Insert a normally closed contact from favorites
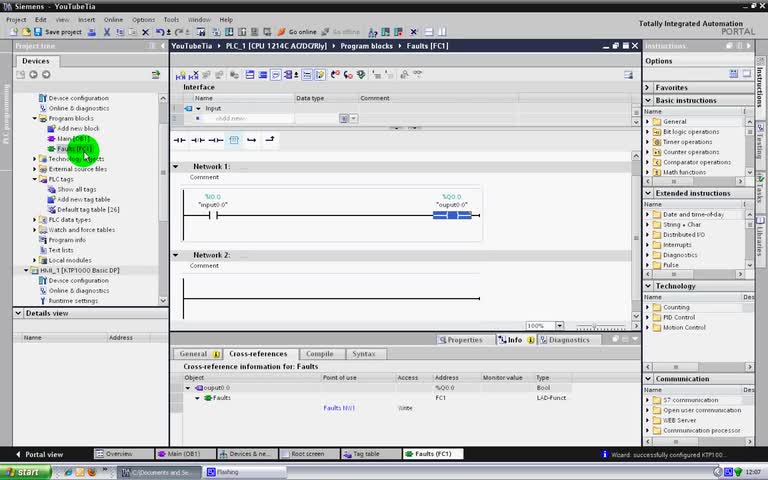The width and height of the screenshot is (768, 480). 198,140
